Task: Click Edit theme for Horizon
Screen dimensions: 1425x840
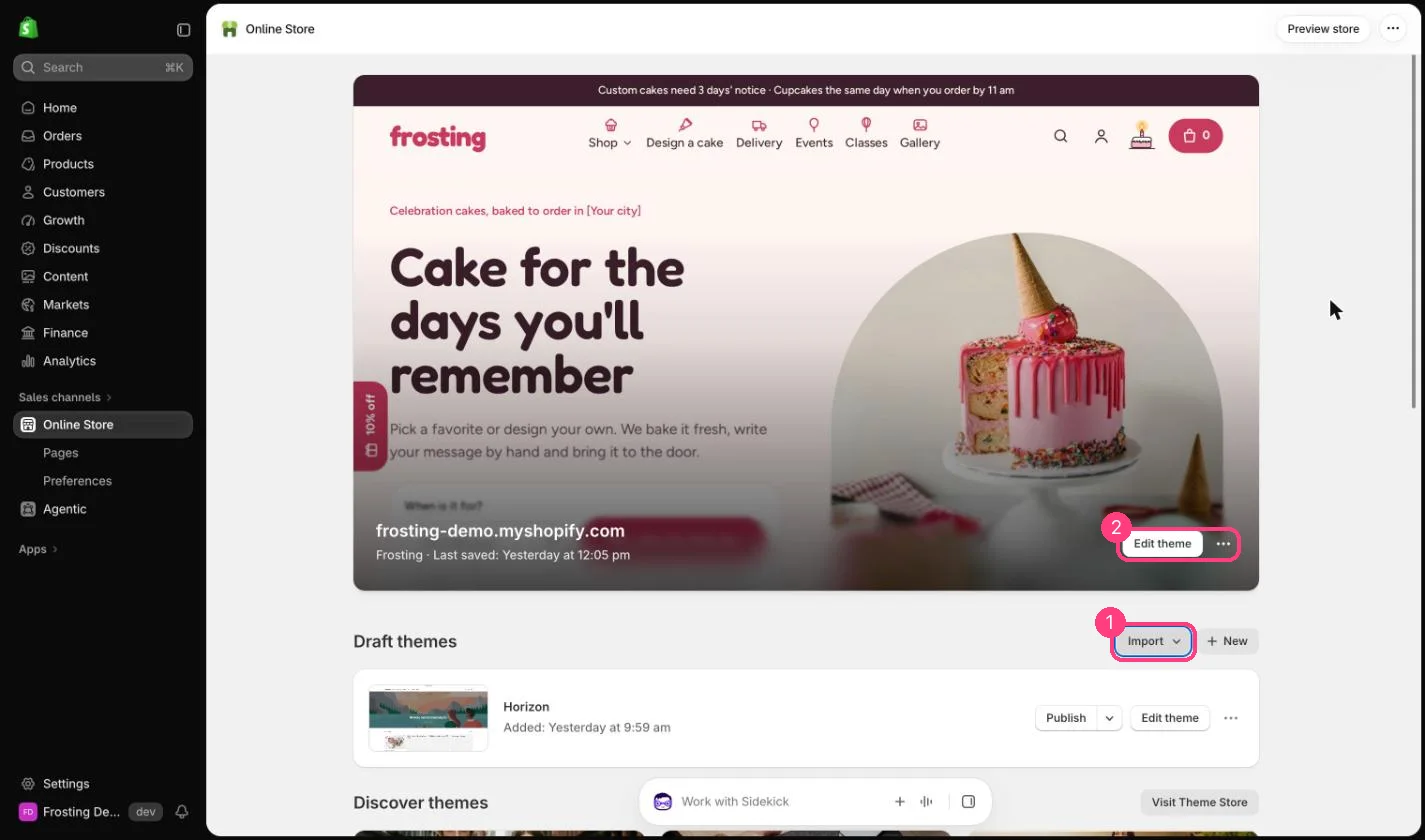Action: (1170, 718)
